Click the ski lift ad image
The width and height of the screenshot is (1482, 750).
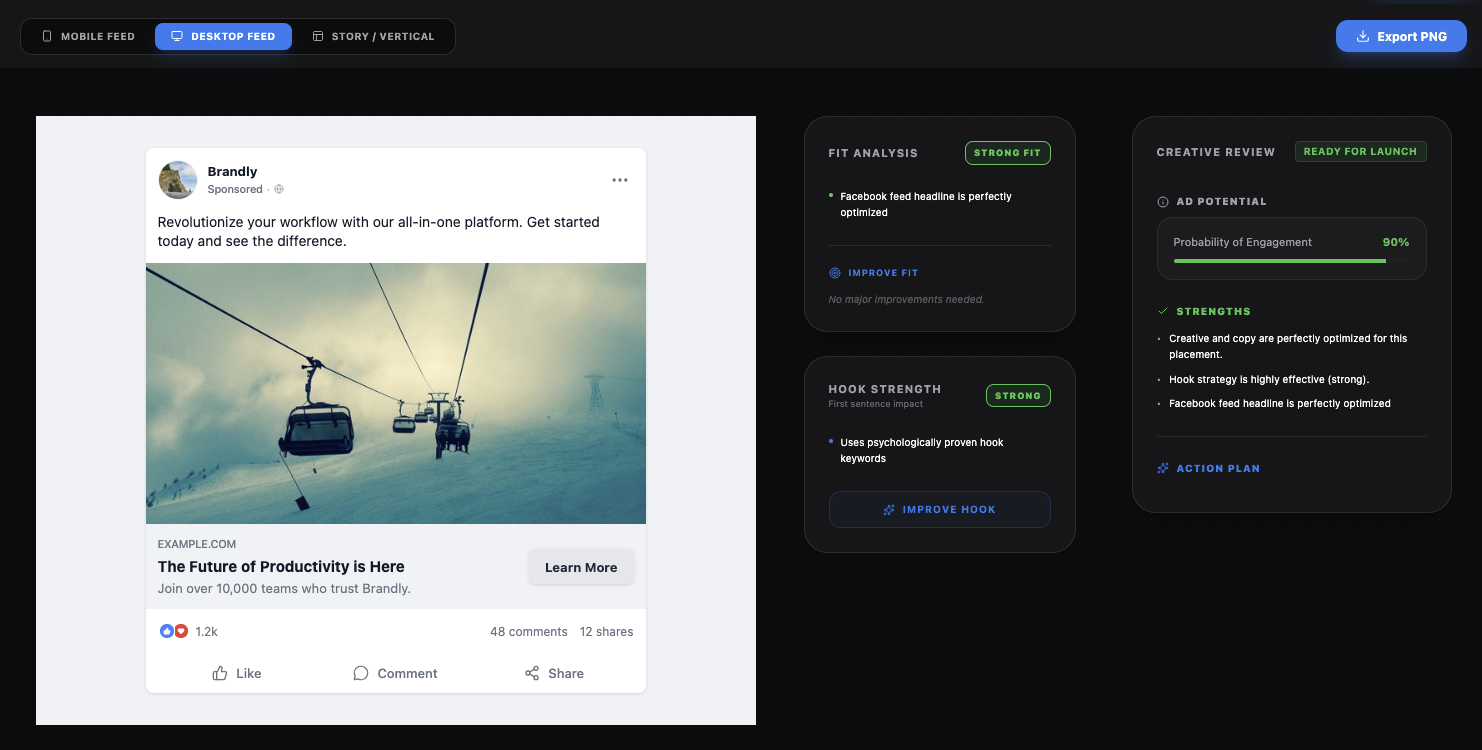click(396, 393)
